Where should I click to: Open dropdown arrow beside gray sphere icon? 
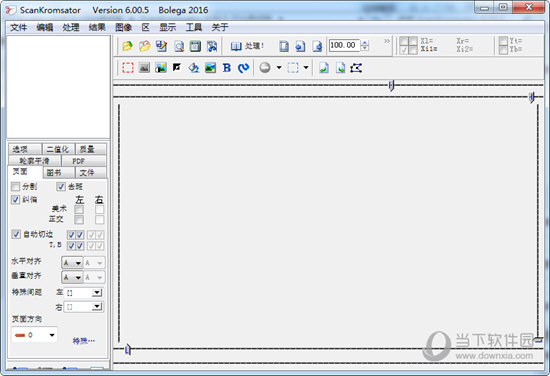point(279,67)
